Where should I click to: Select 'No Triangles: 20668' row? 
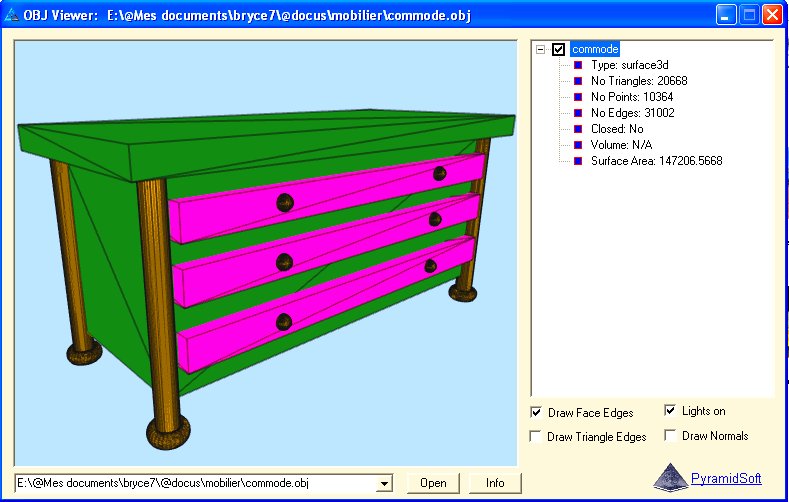coord(639,81)
